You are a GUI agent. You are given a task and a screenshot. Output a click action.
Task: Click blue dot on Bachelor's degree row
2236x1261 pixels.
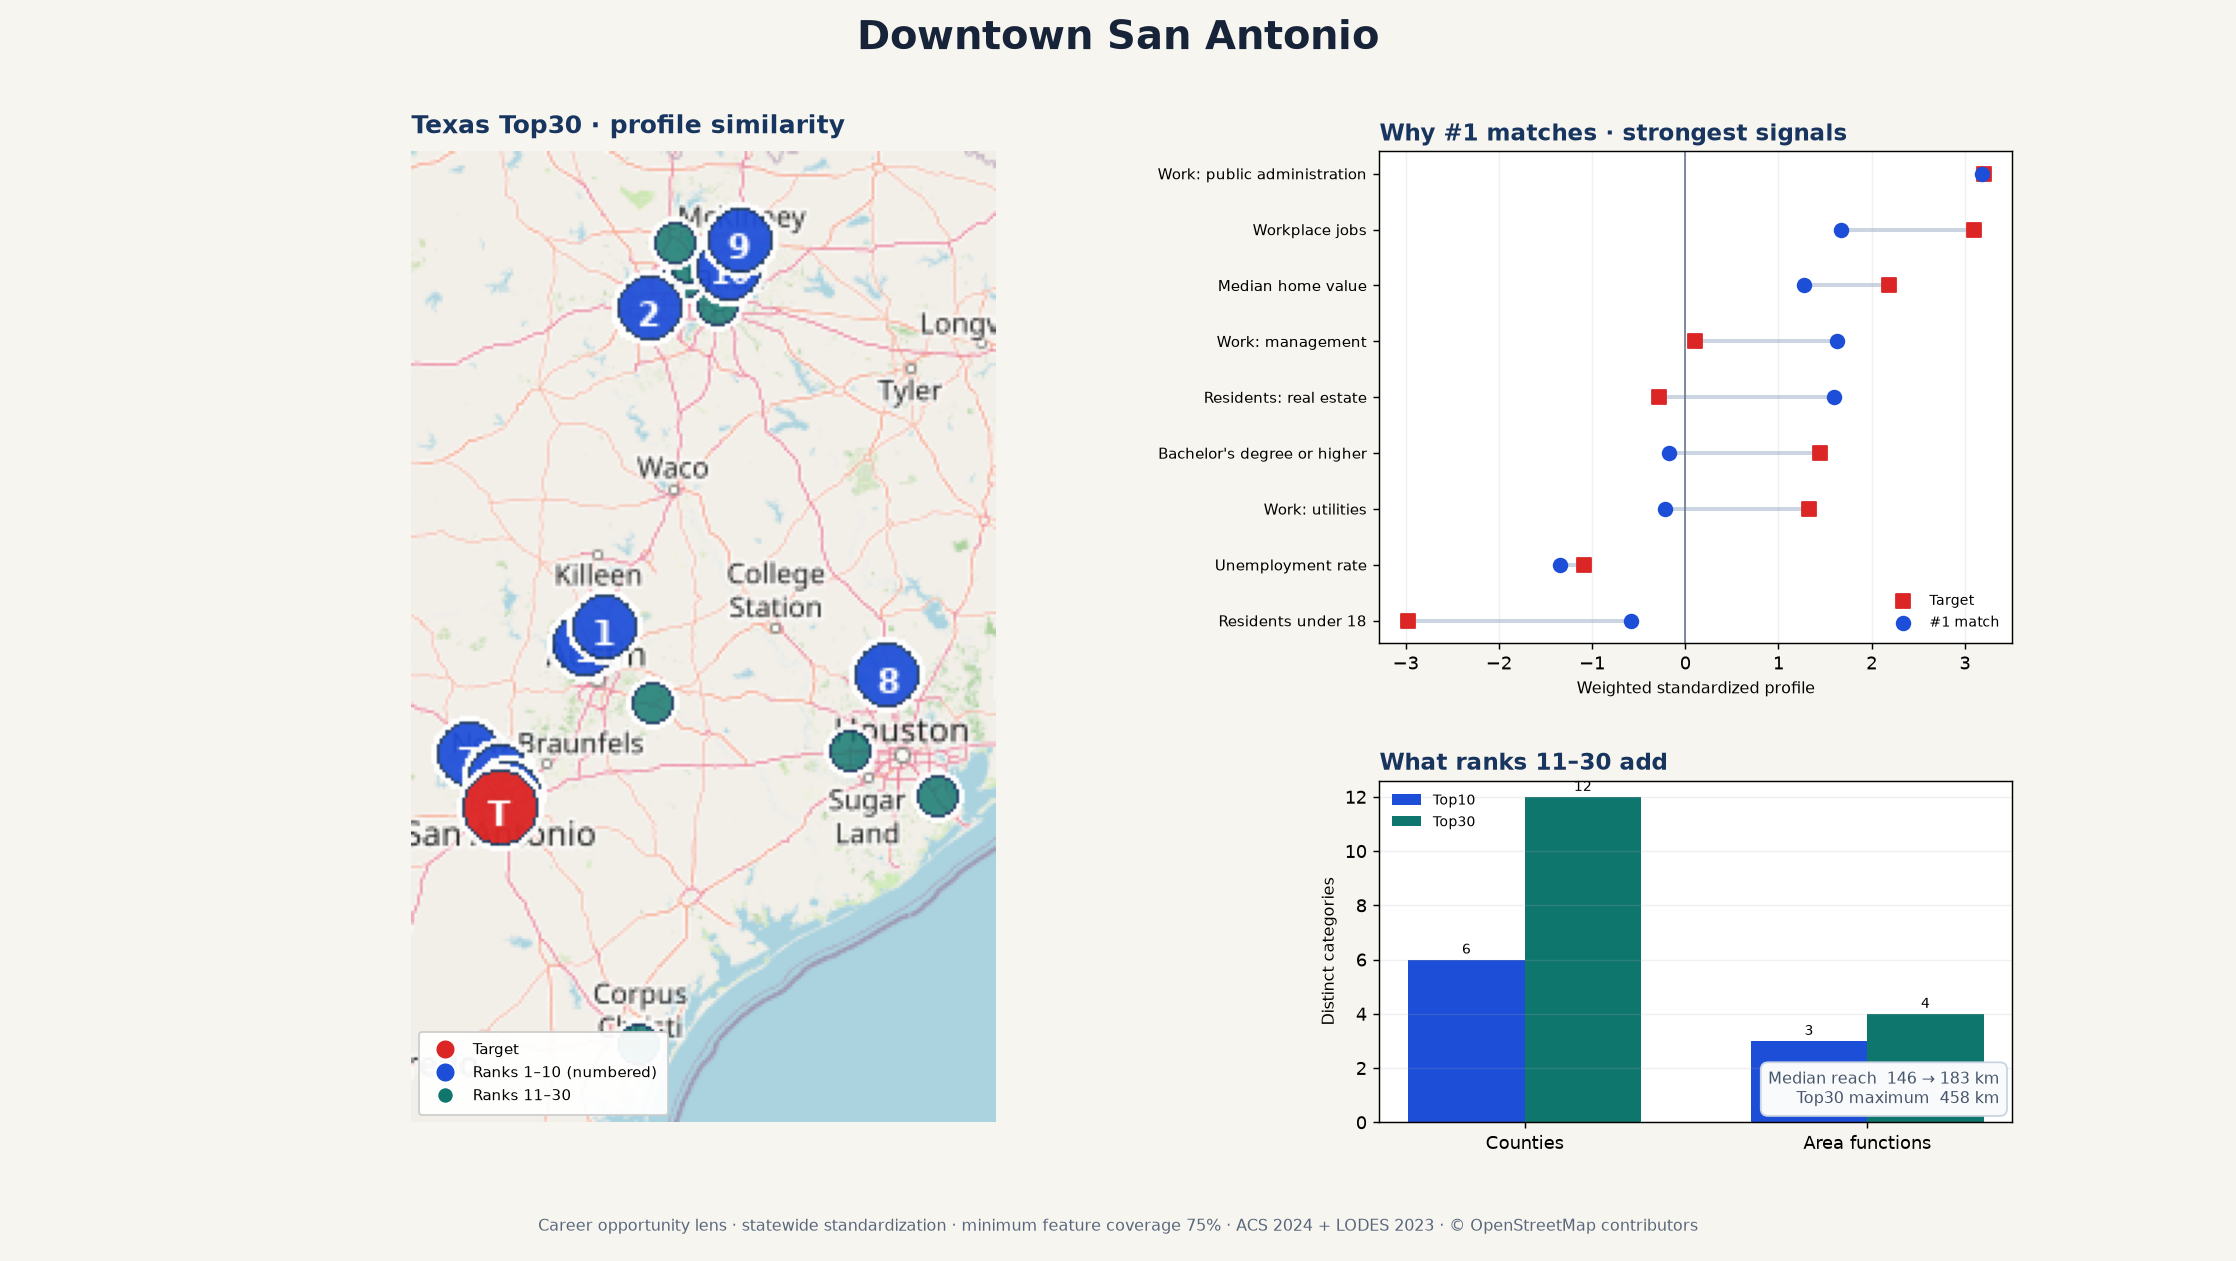click(1669, 454)
